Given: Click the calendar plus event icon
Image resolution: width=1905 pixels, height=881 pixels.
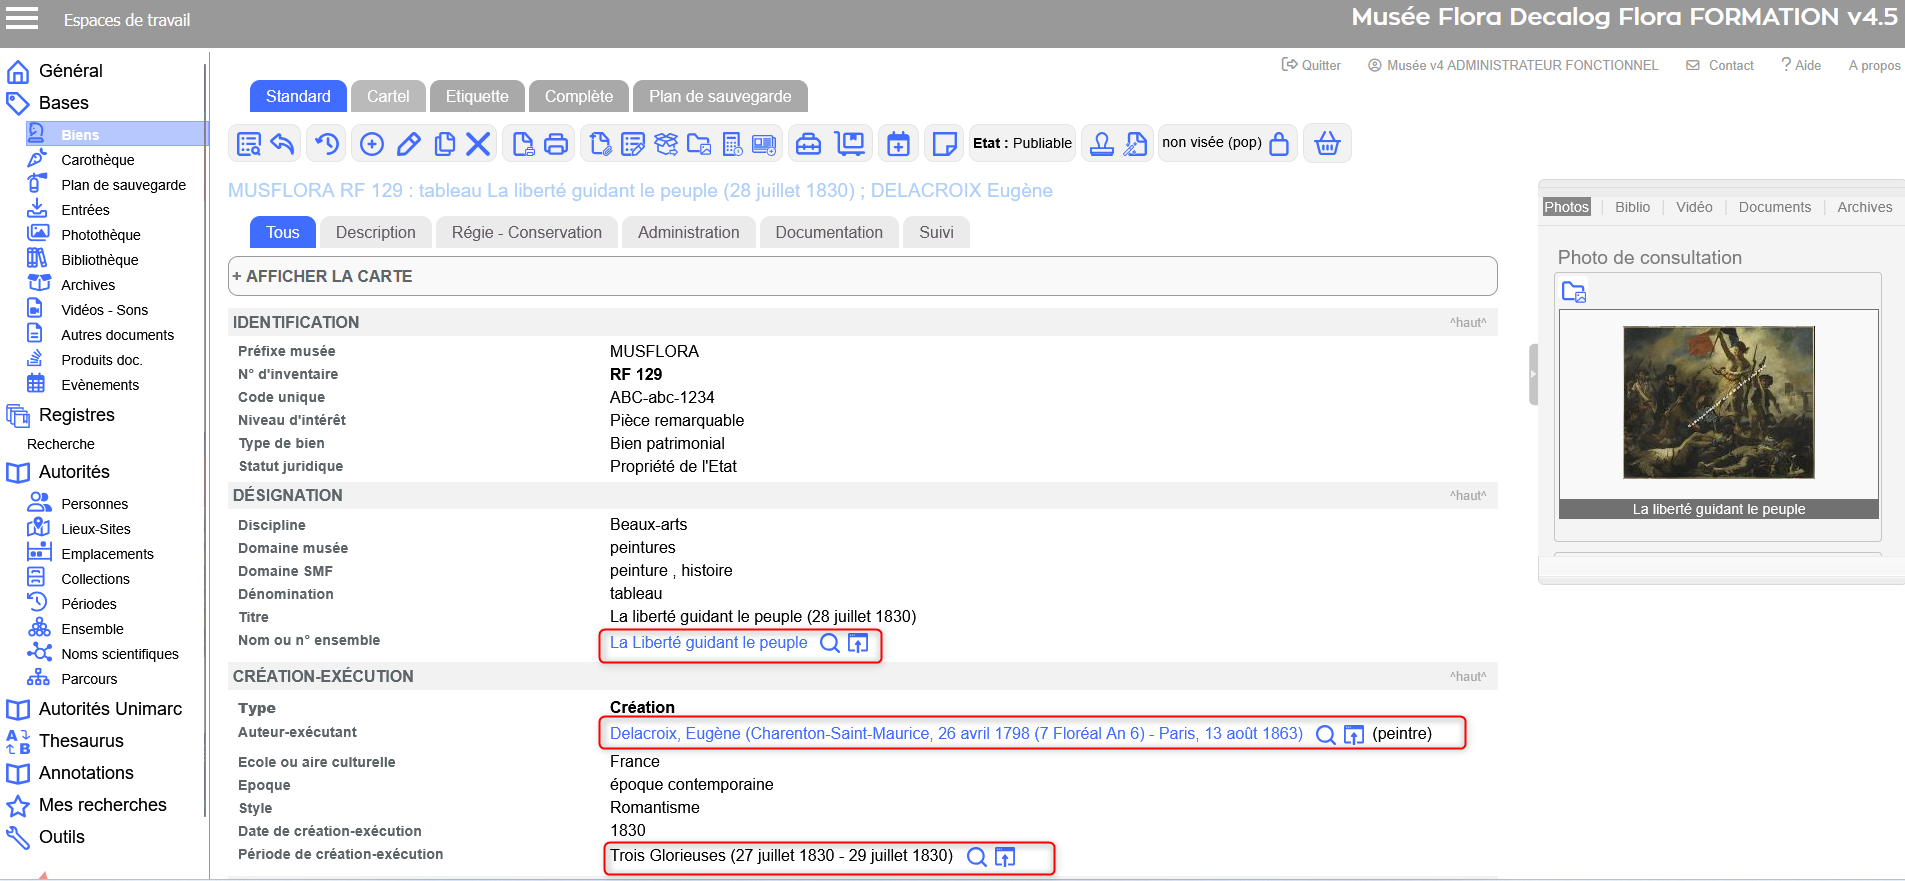Looking at the screenshot, I should (x=899, y=144).
